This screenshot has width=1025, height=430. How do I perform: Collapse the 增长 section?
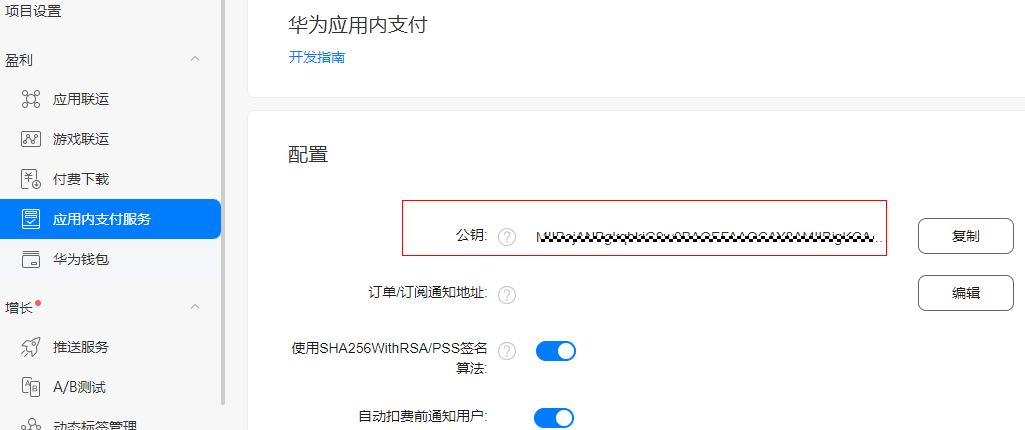pos(195,306)
